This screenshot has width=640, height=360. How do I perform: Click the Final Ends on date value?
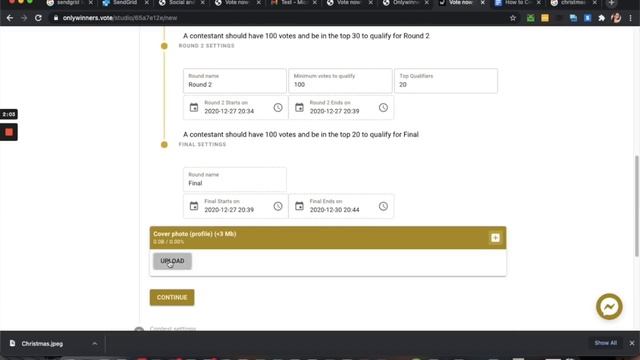pyautogui.click(x=334, y=210)
